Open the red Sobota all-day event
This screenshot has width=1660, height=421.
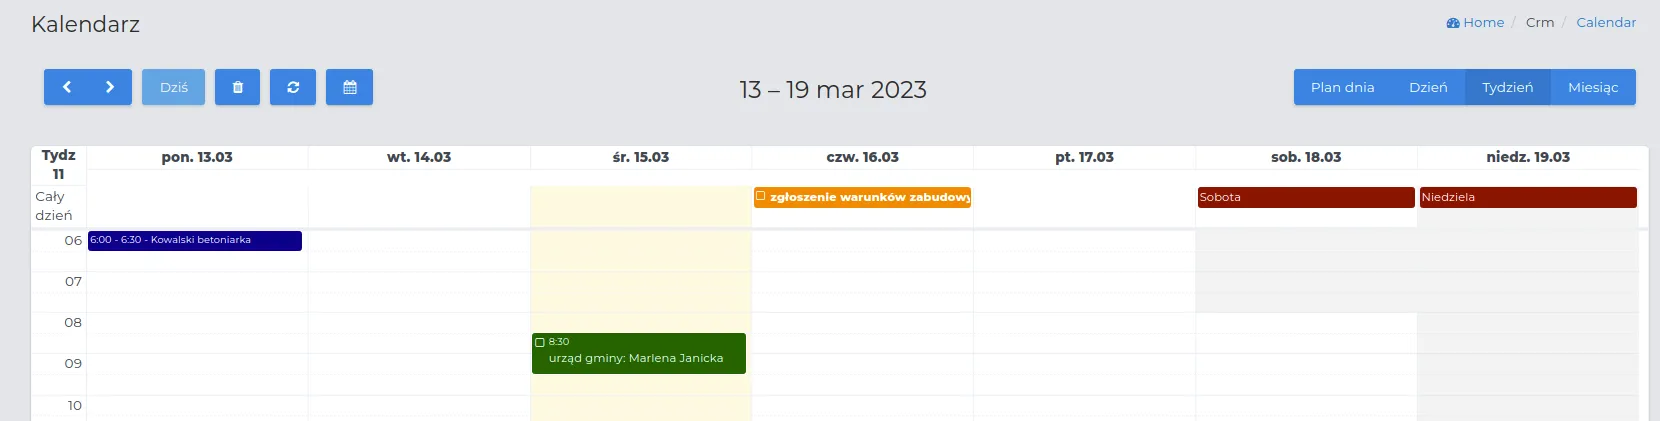tap(1306, 197)
